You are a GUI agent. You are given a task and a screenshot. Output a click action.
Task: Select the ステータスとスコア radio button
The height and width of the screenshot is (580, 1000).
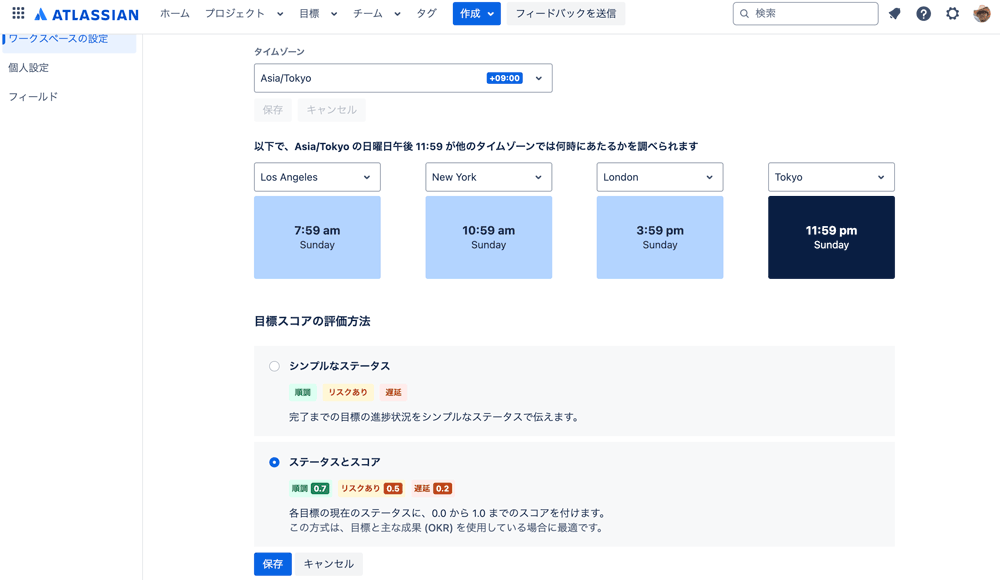[x=274, y=462]
